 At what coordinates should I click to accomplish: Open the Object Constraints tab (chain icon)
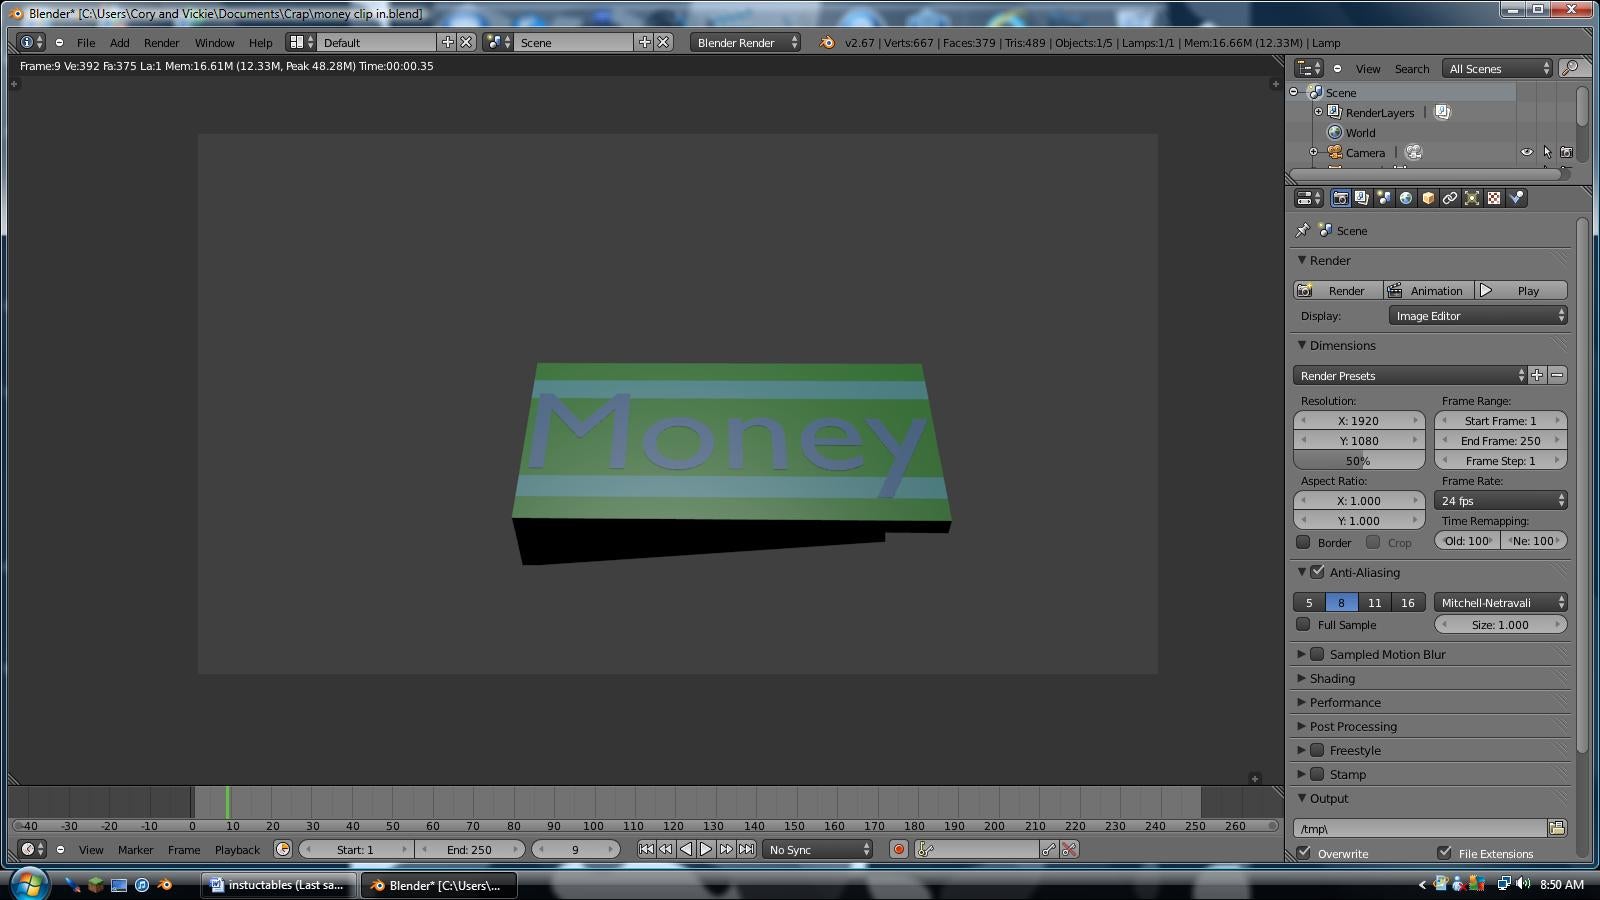point(1448,198)
